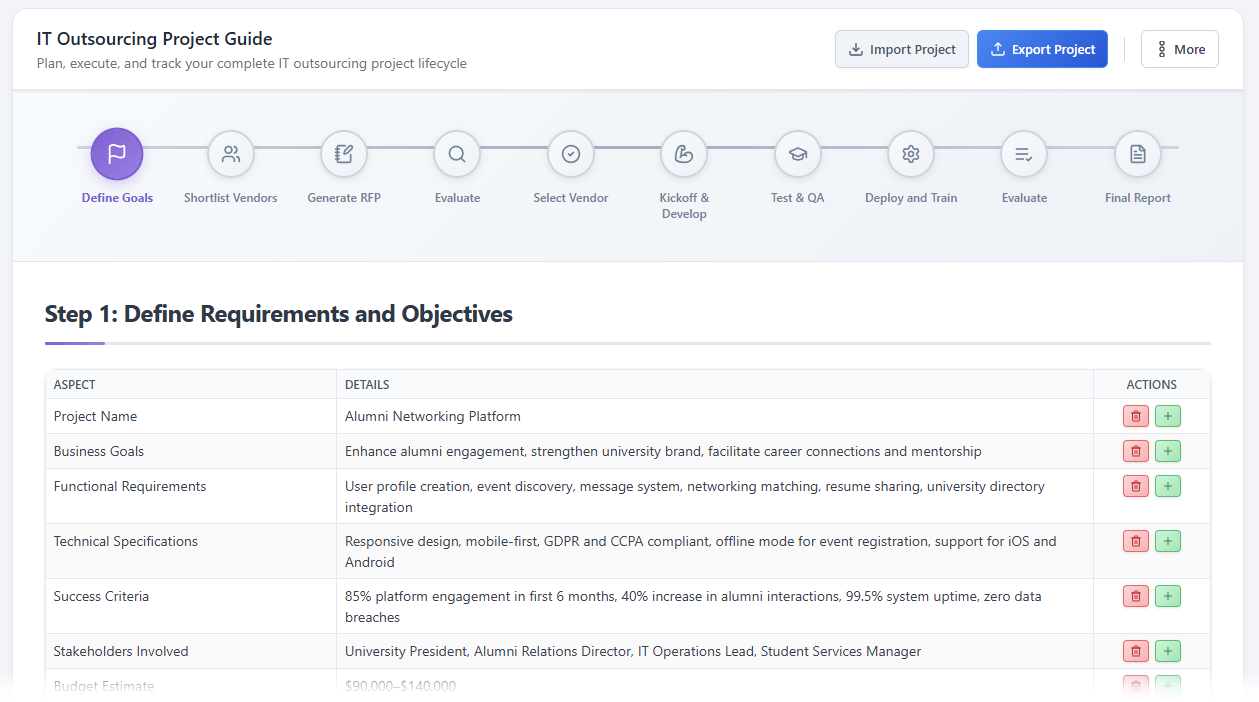Click the Evaluate magnifier step icon
This screenshot has width=1259, height=702.
pyautogui.click(x=457, y=153)
